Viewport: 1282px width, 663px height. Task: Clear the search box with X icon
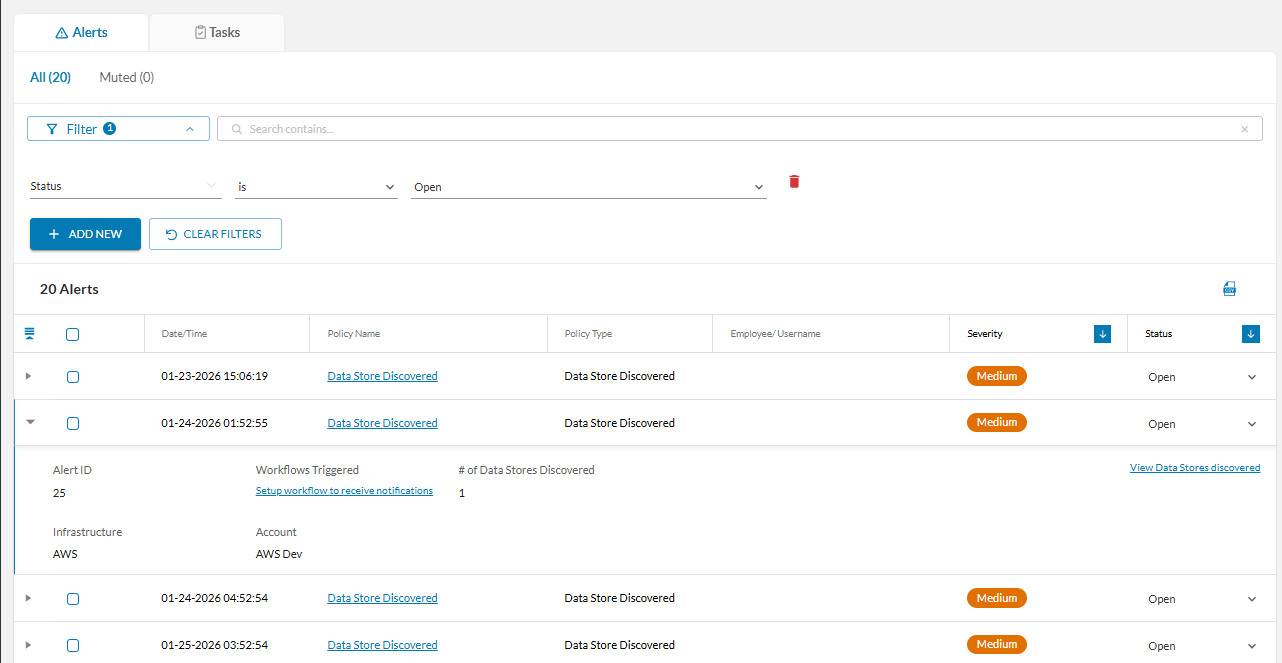[x=1244, y=129]
